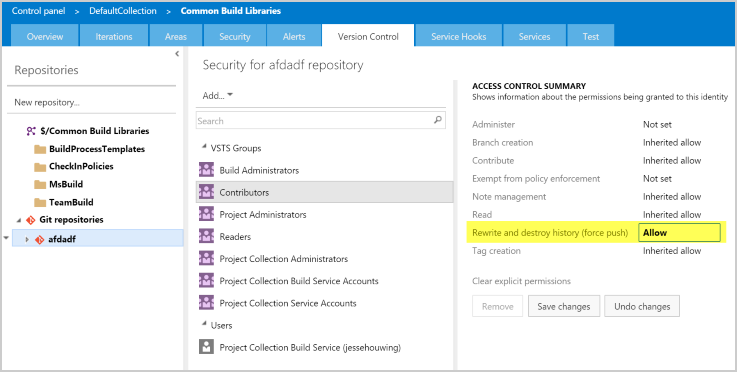
Task: Collapse the Repositories side panel
Action: (x=177, y=54)
